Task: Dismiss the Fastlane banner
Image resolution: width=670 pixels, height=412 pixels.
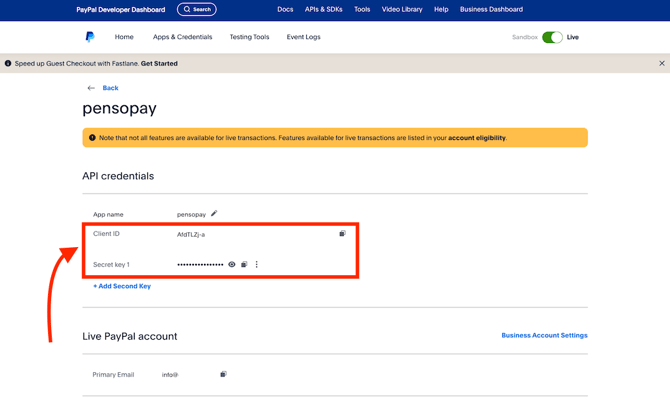Action: tap(662, 63)
